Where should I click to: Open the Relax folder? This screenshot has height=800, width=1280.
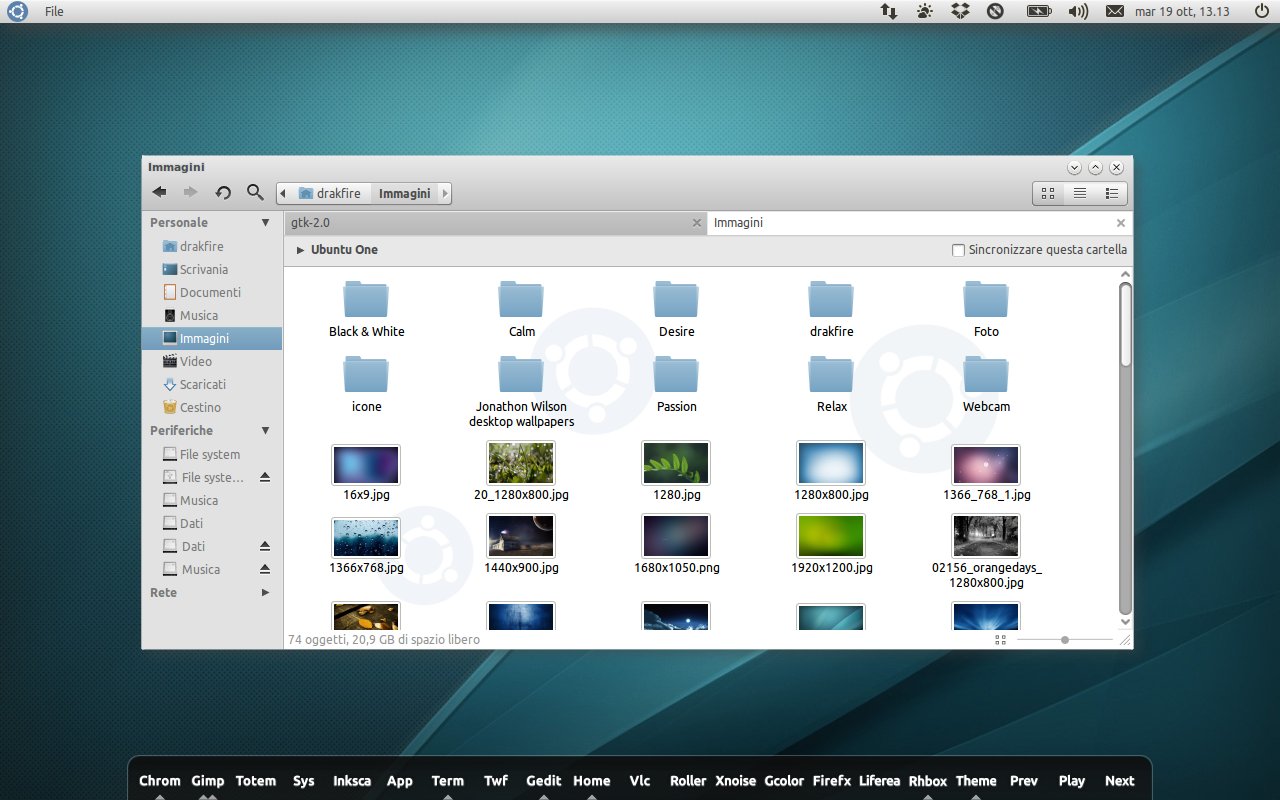point(831,385)
